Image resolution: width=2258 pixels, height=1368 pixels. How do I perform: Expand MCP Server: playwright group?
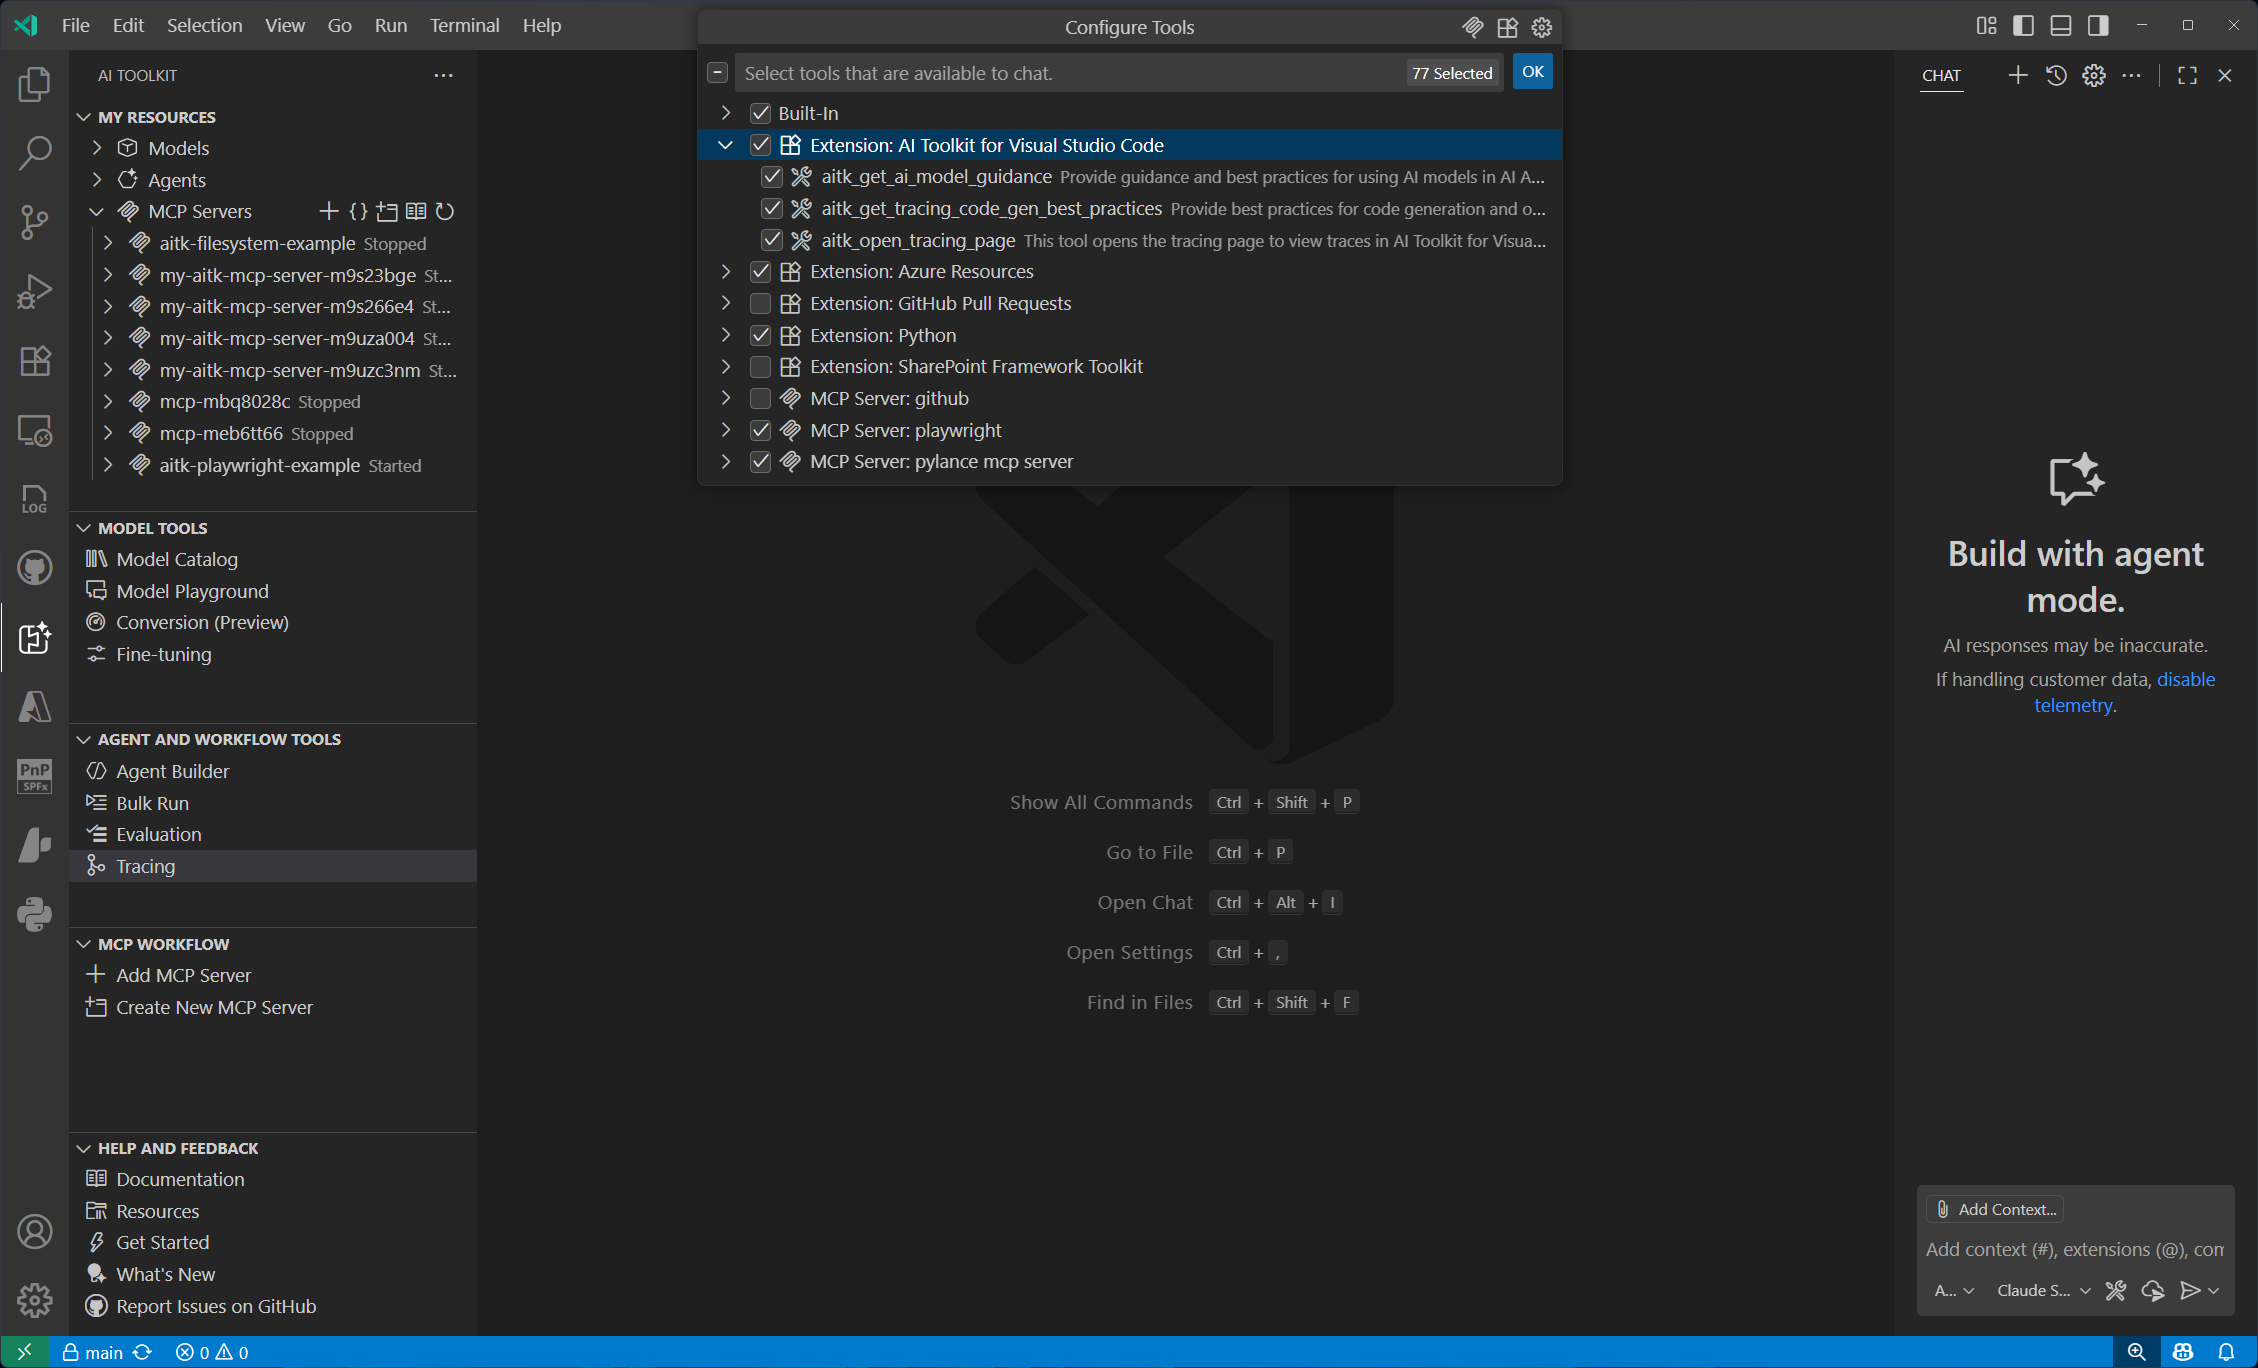(x=726, y=430)
